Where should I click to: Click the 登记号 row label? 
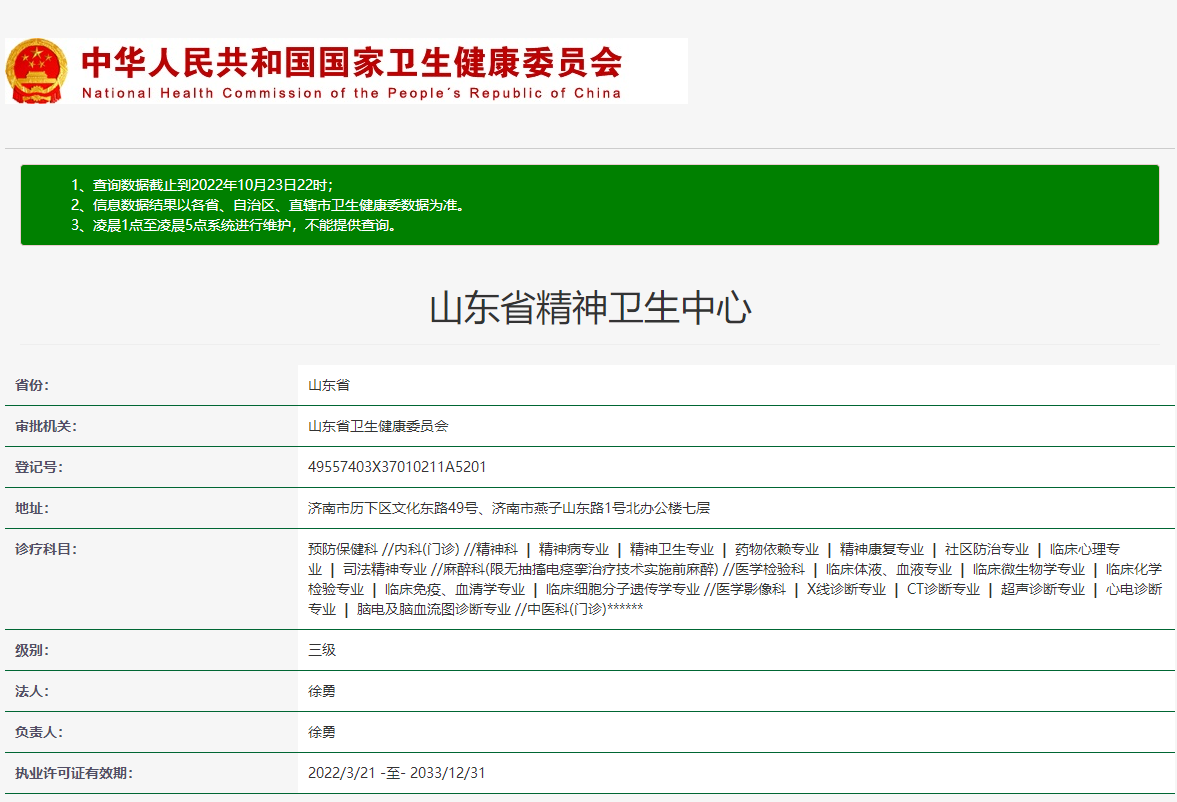click(39, 467)
